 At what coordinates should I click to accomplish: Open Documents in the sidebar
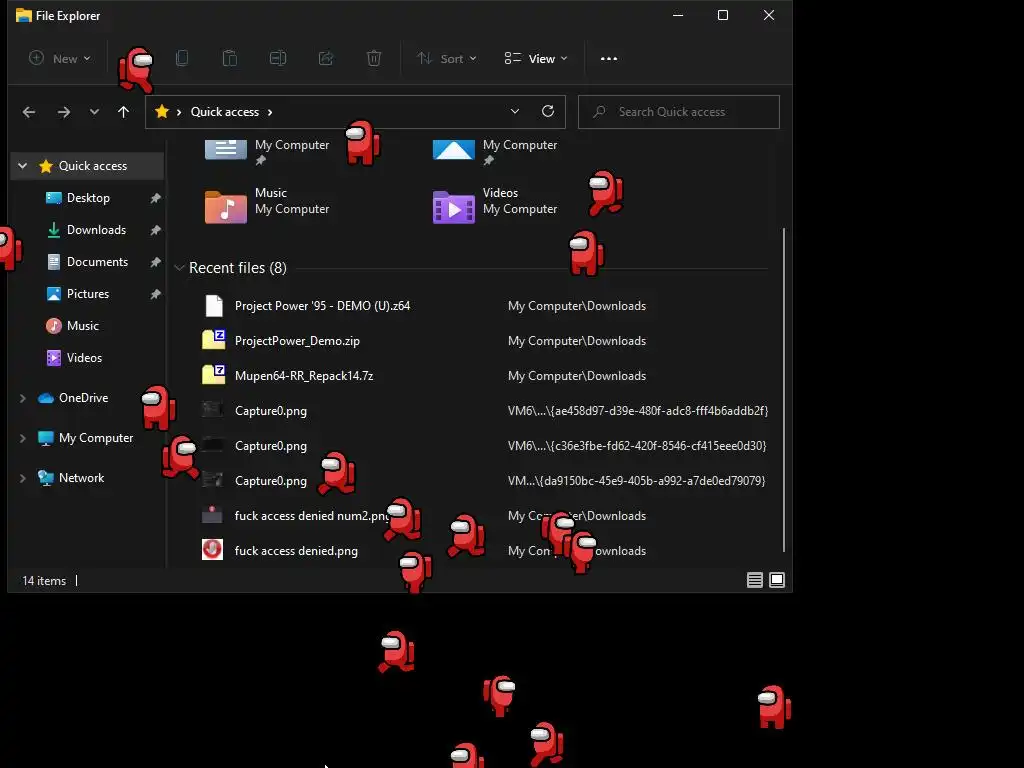(97, 262)
